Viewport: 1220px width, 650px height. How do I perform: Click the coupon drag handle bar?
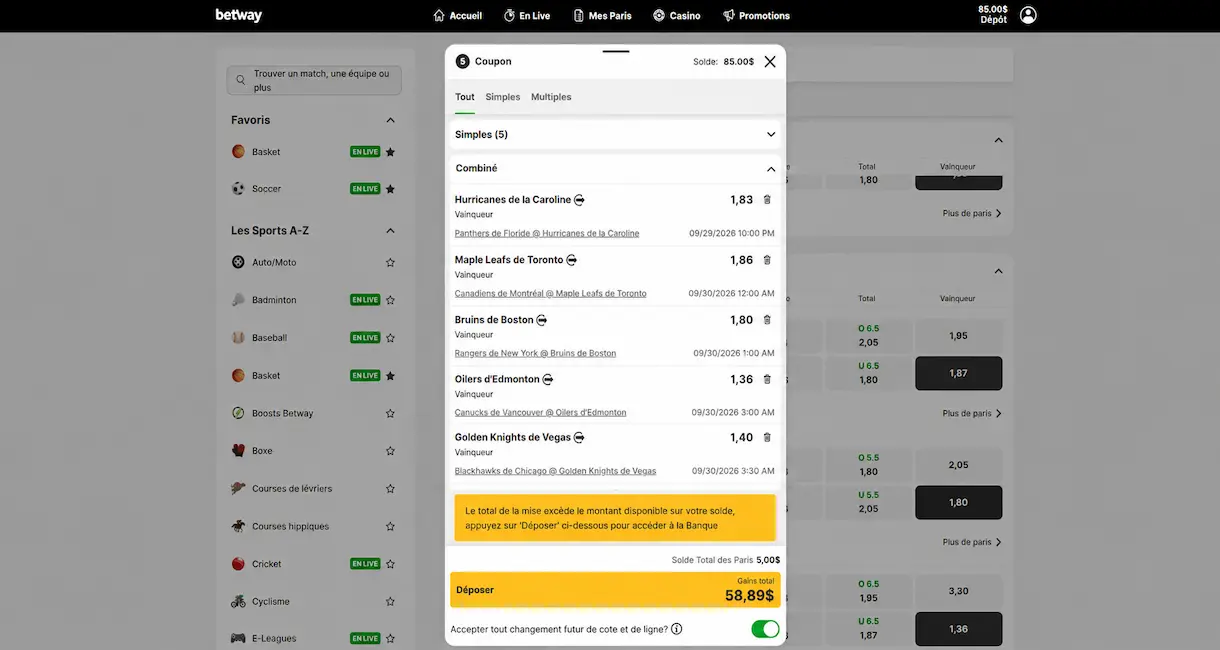pyautogui.click(x=616, y=50)
